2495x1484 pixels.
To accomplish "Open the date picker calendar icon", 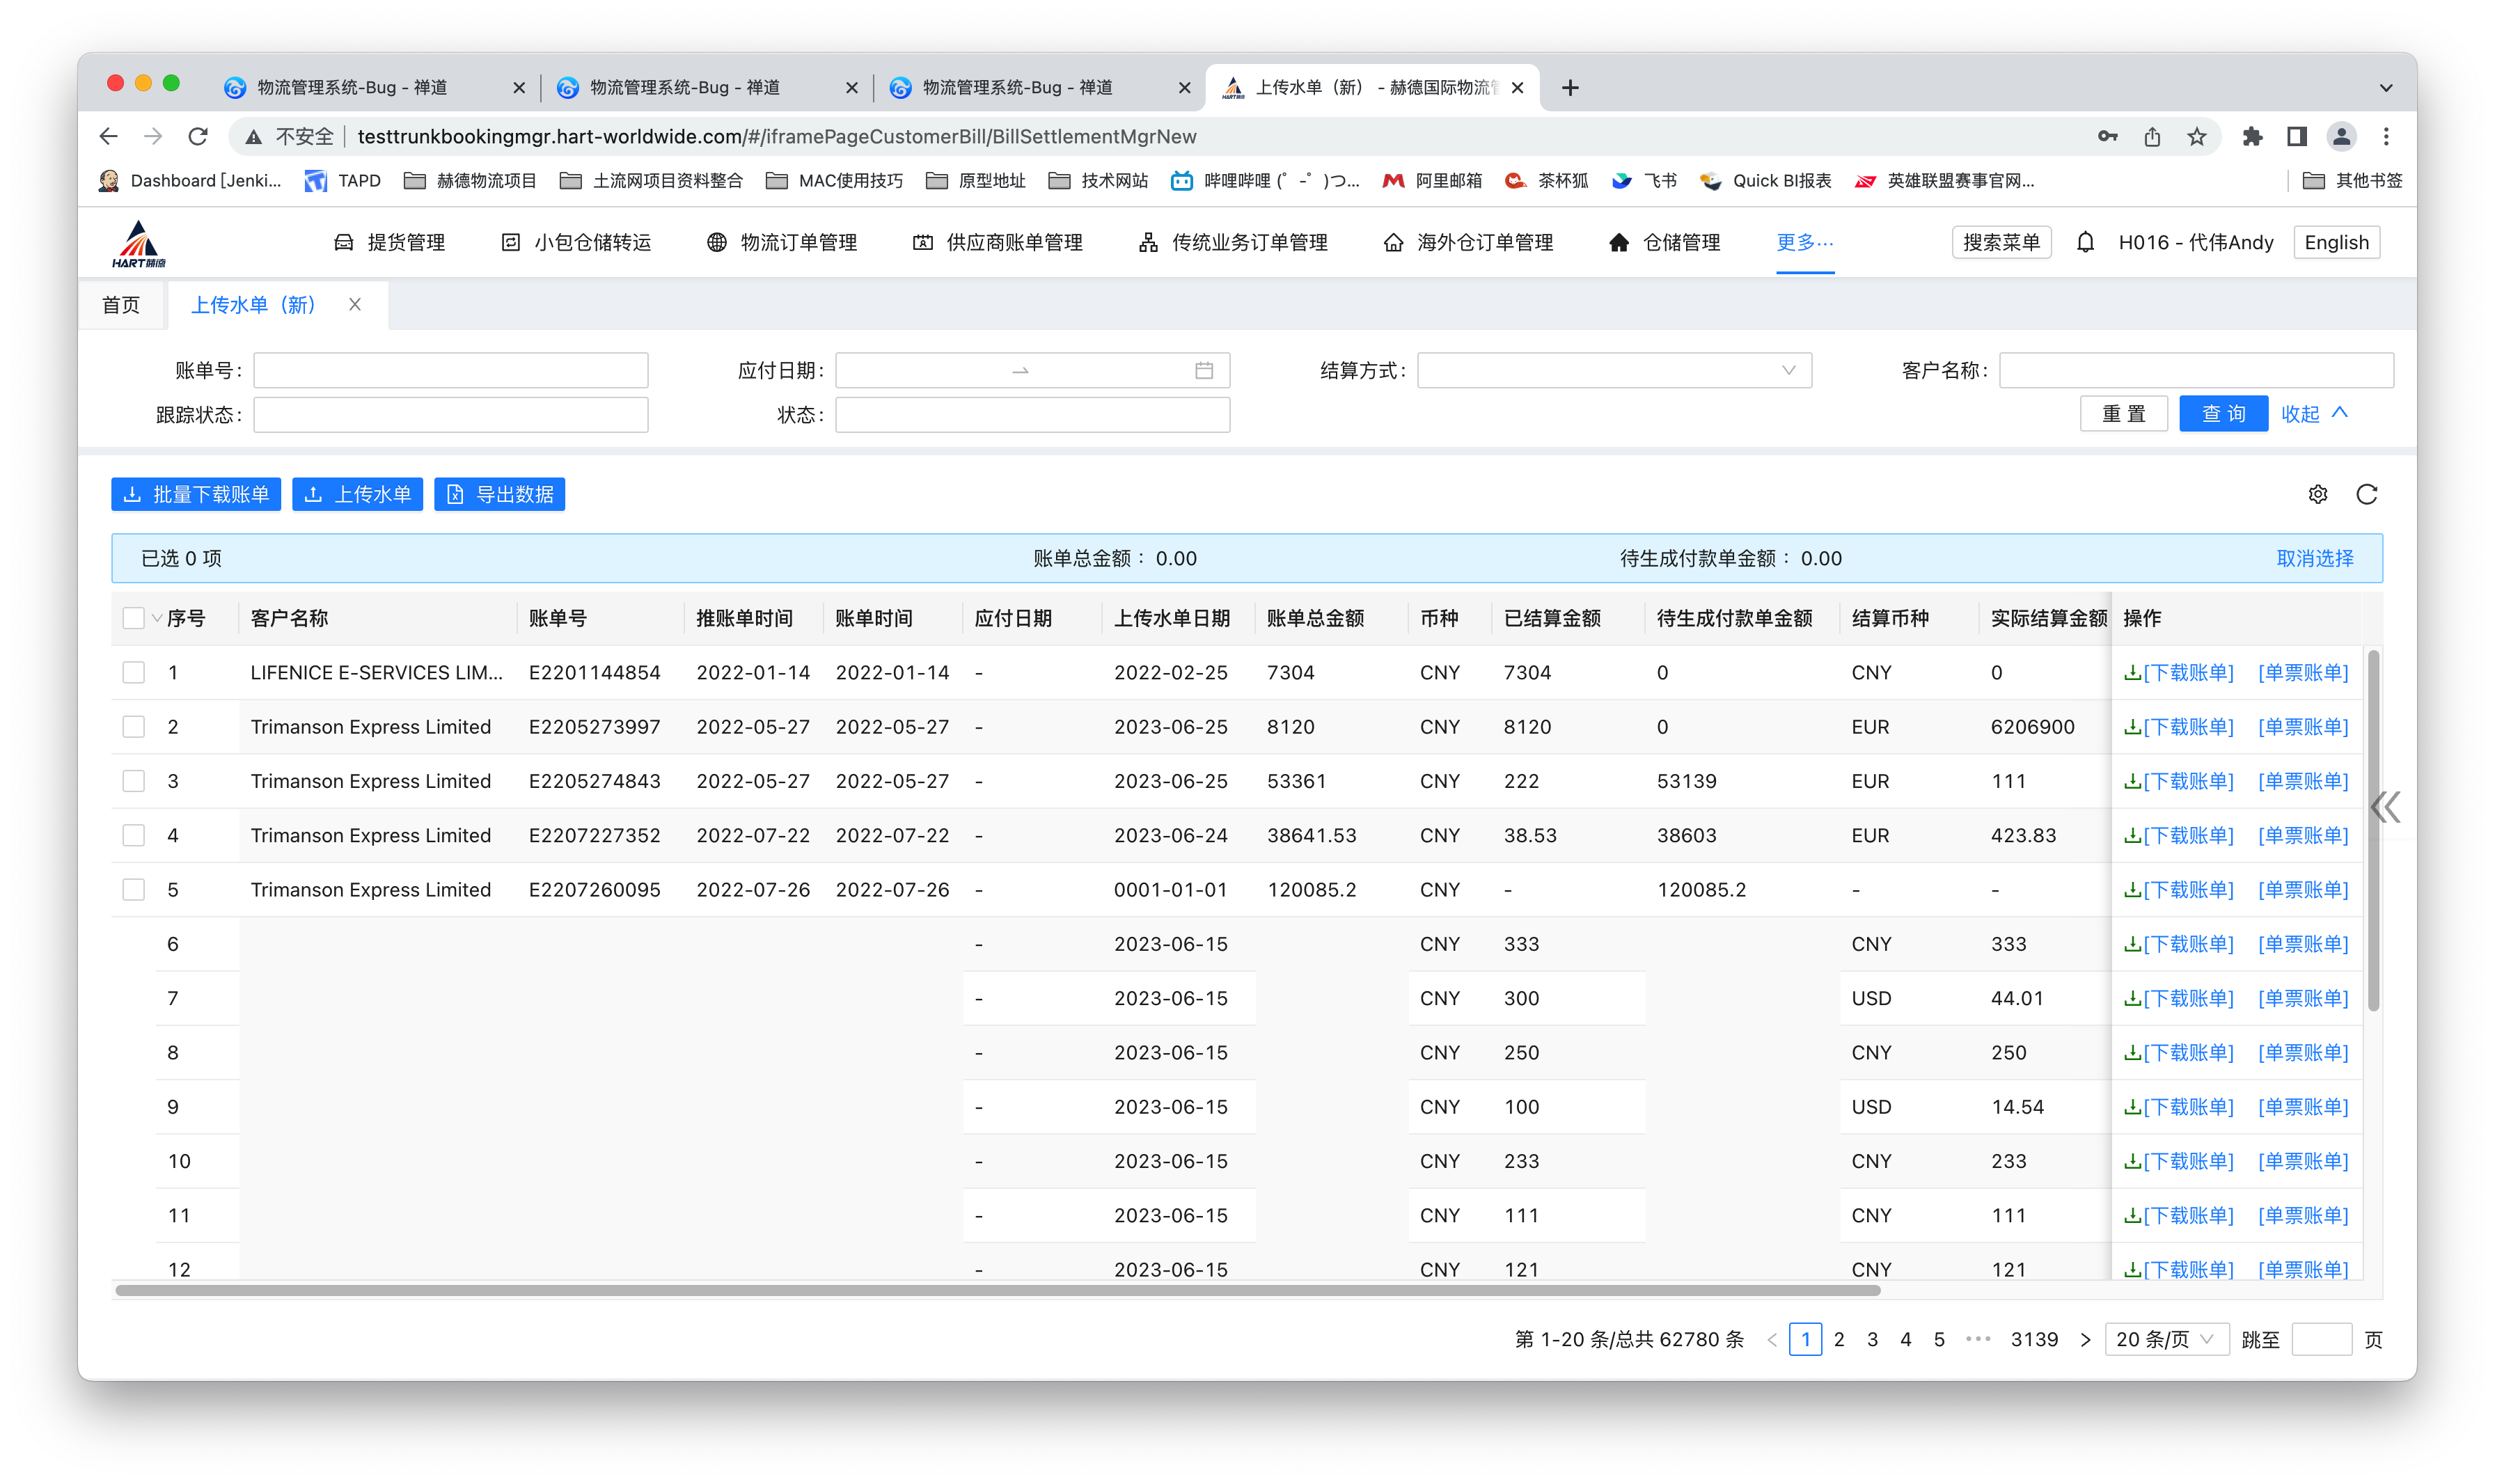I will [x=1203, y=370].
